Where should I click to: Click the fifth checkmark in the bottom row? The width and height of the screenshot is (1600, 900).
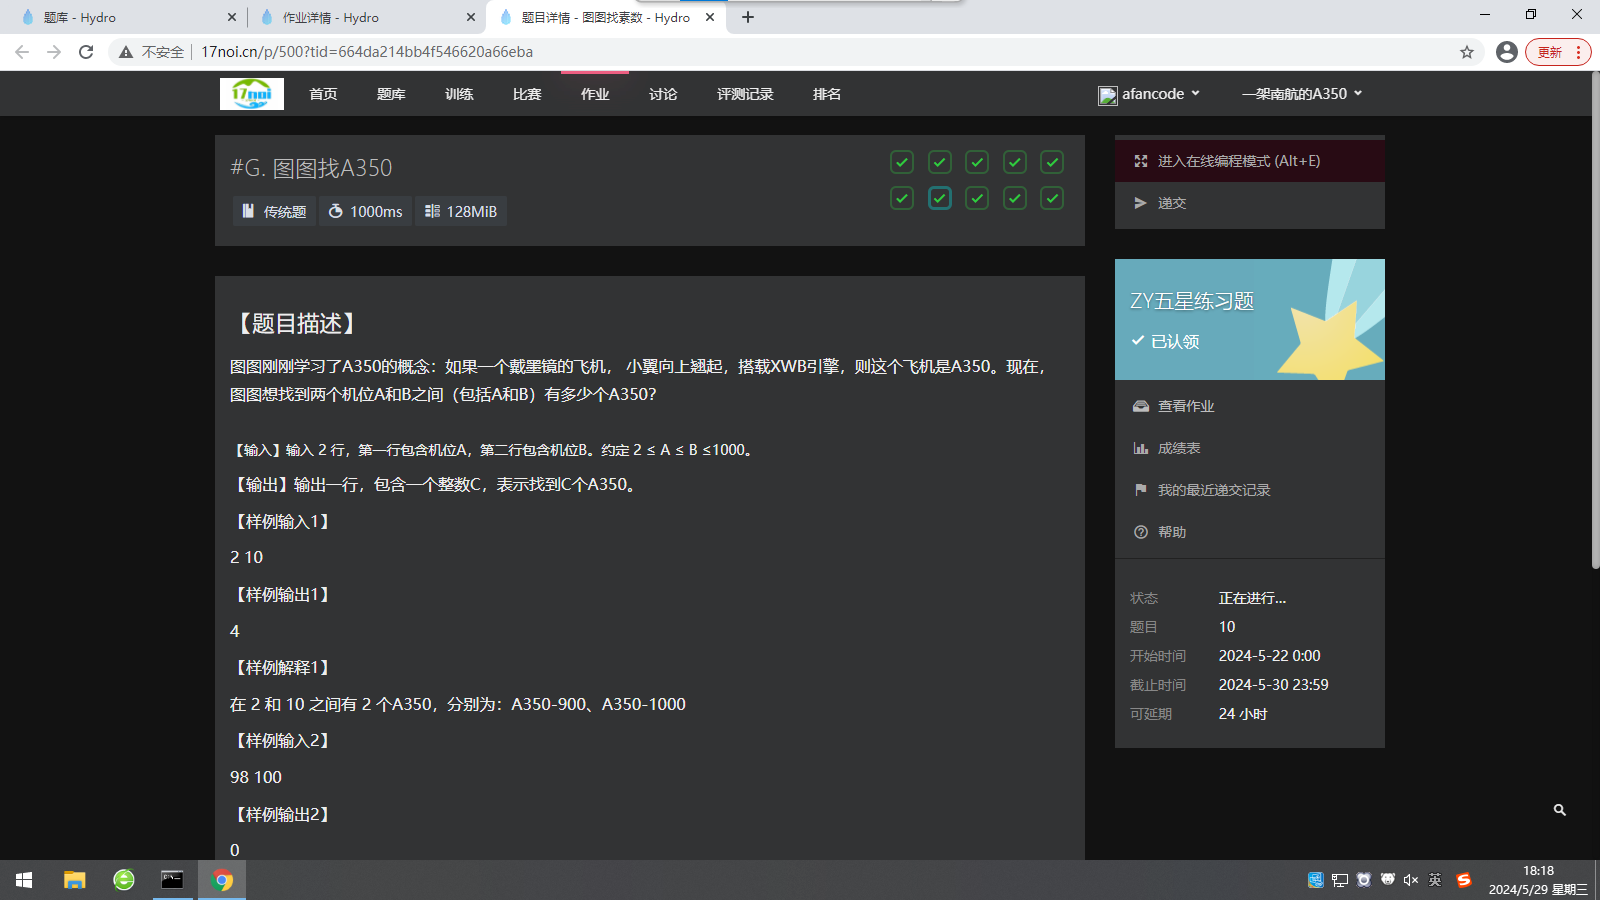point(1052,198)
